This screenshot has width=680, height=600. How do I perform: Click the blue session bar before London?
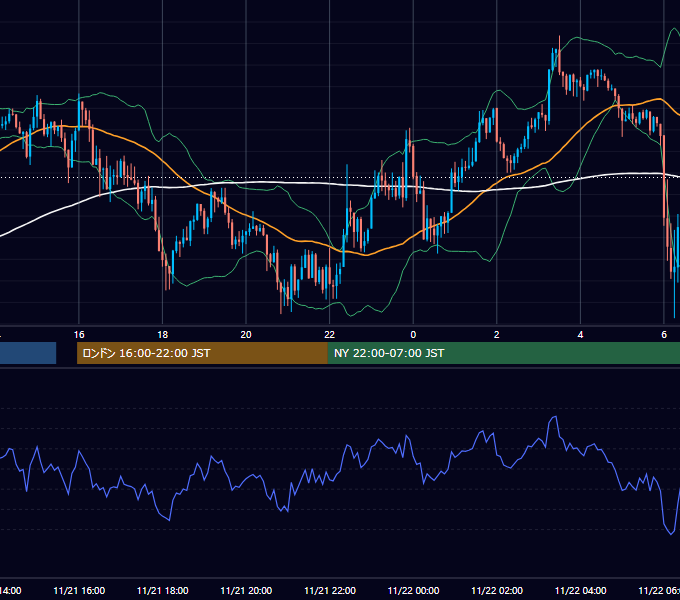click(x=28, y=353)
